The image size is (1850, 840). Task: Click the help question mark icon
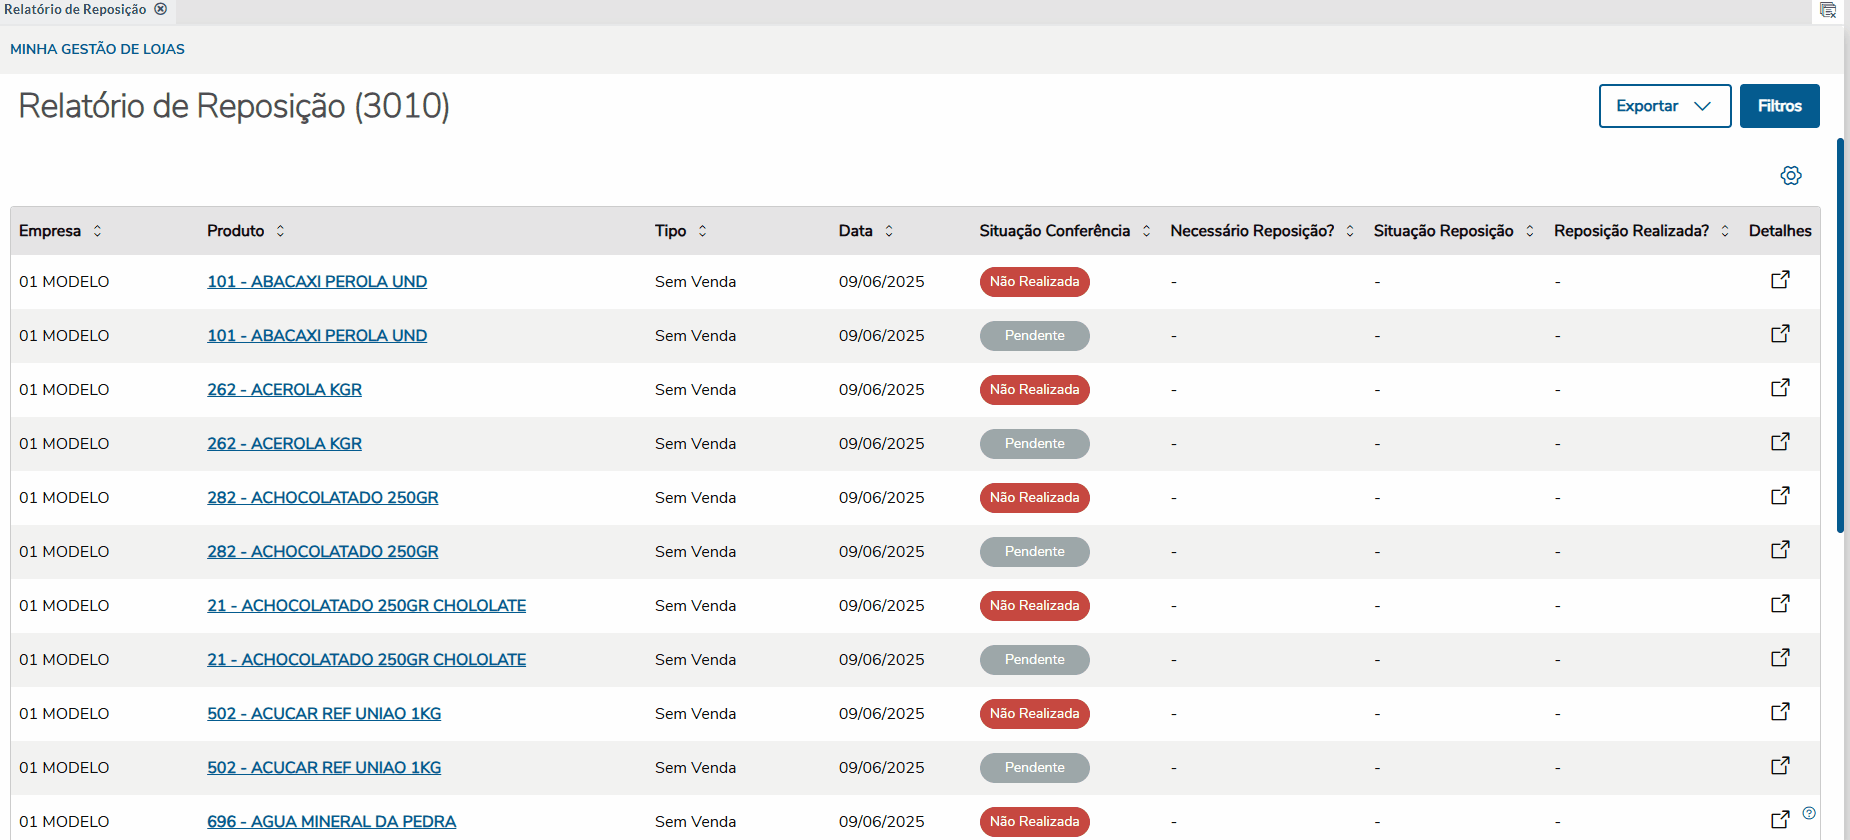(1809, 813)
